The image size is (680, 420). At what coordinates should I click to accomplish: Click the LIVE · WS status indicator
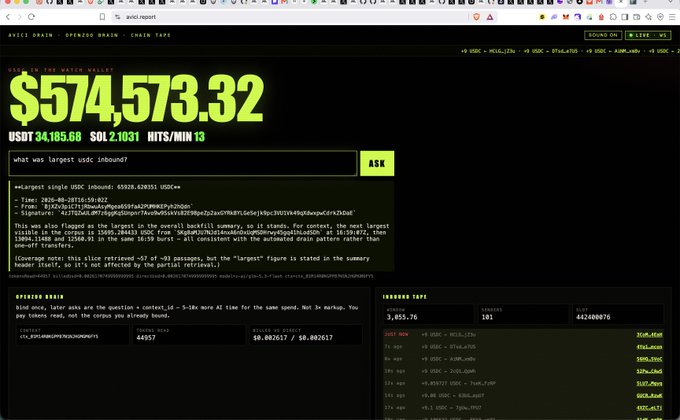click(x=648, y=35)
